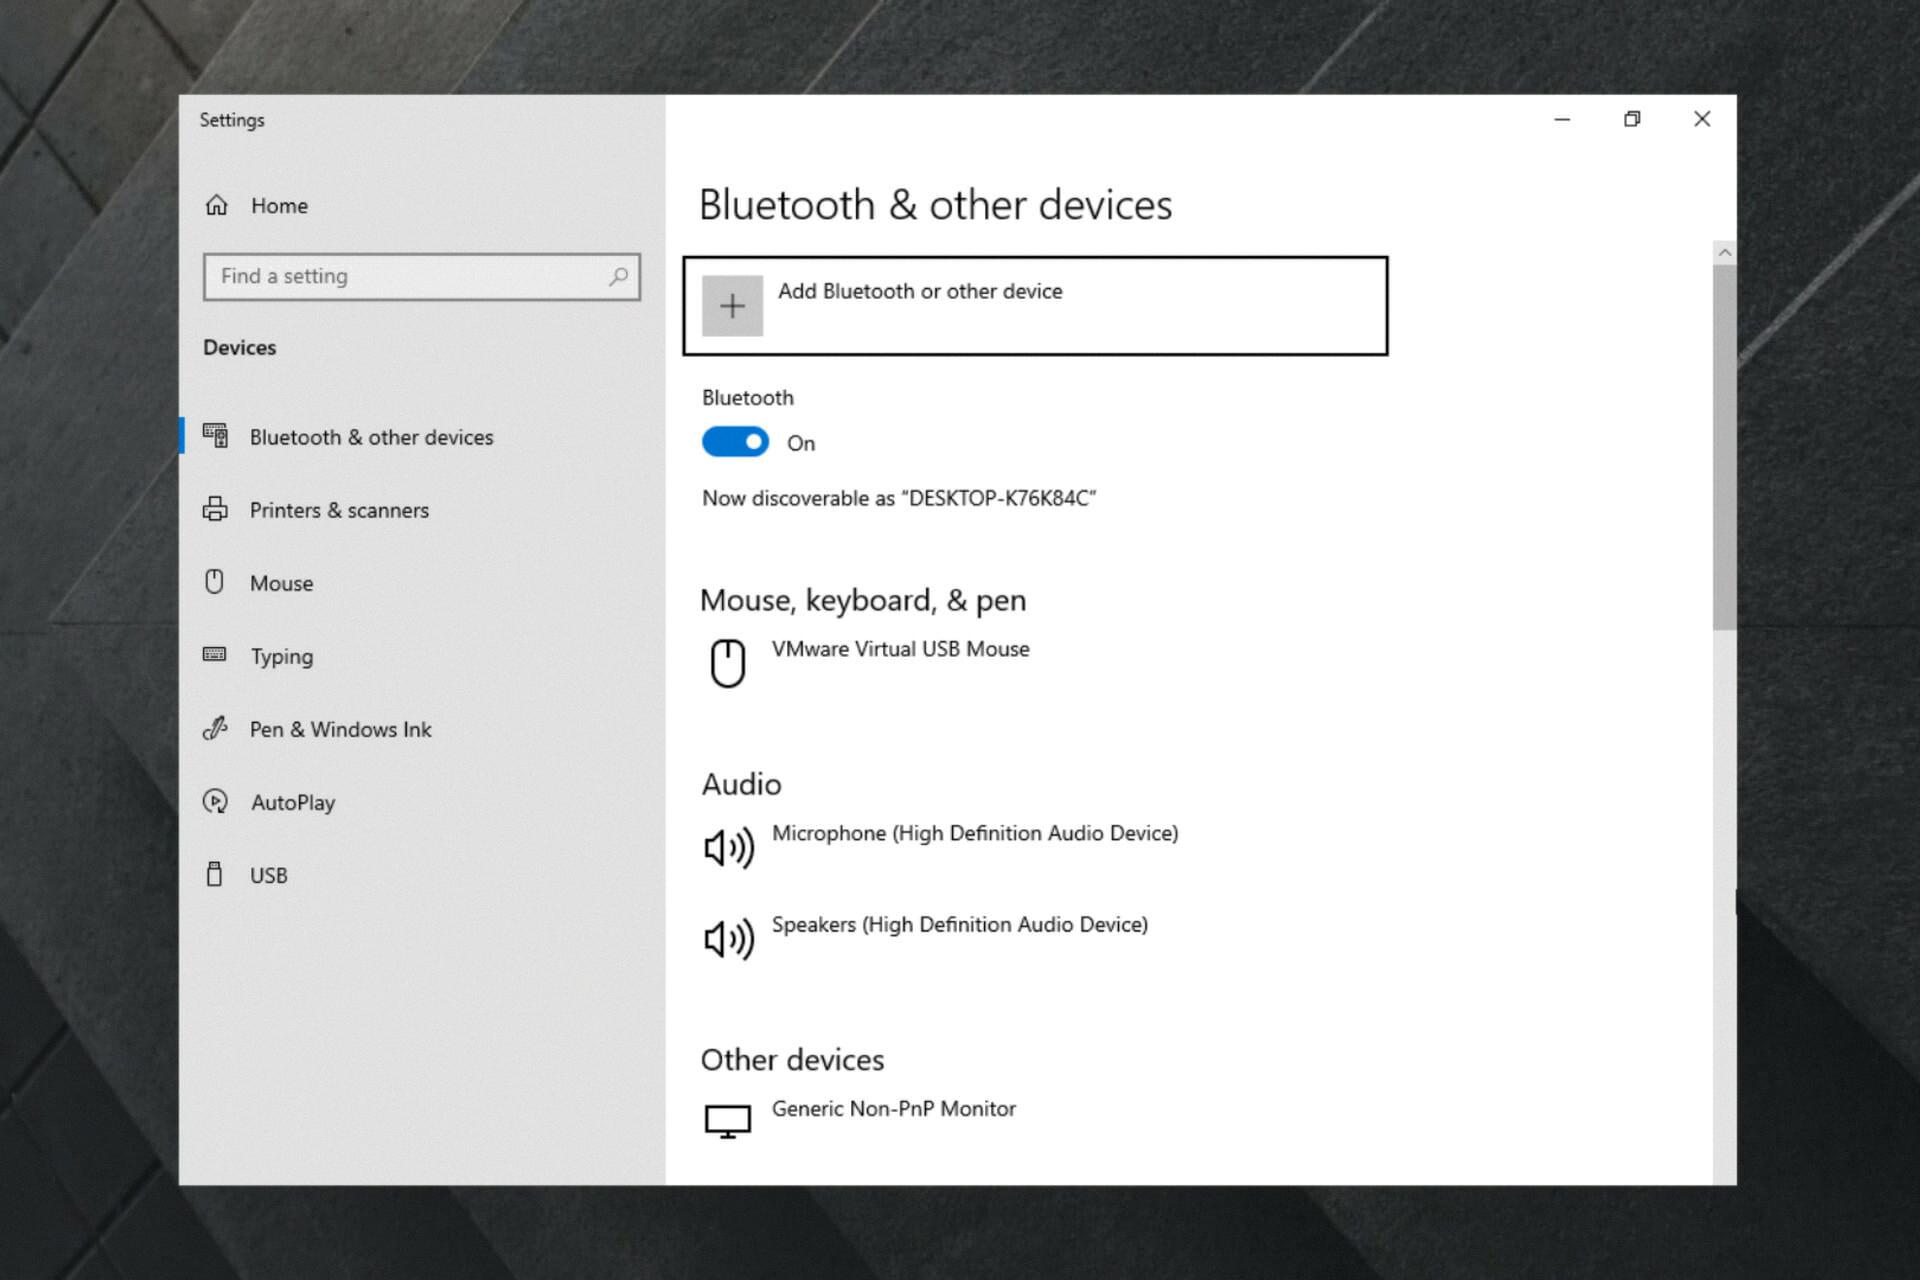This screenshot has height=1280, width=1920.
Task: Select the VMware Virtual USB Mouse entry
Action: (900, 649)
